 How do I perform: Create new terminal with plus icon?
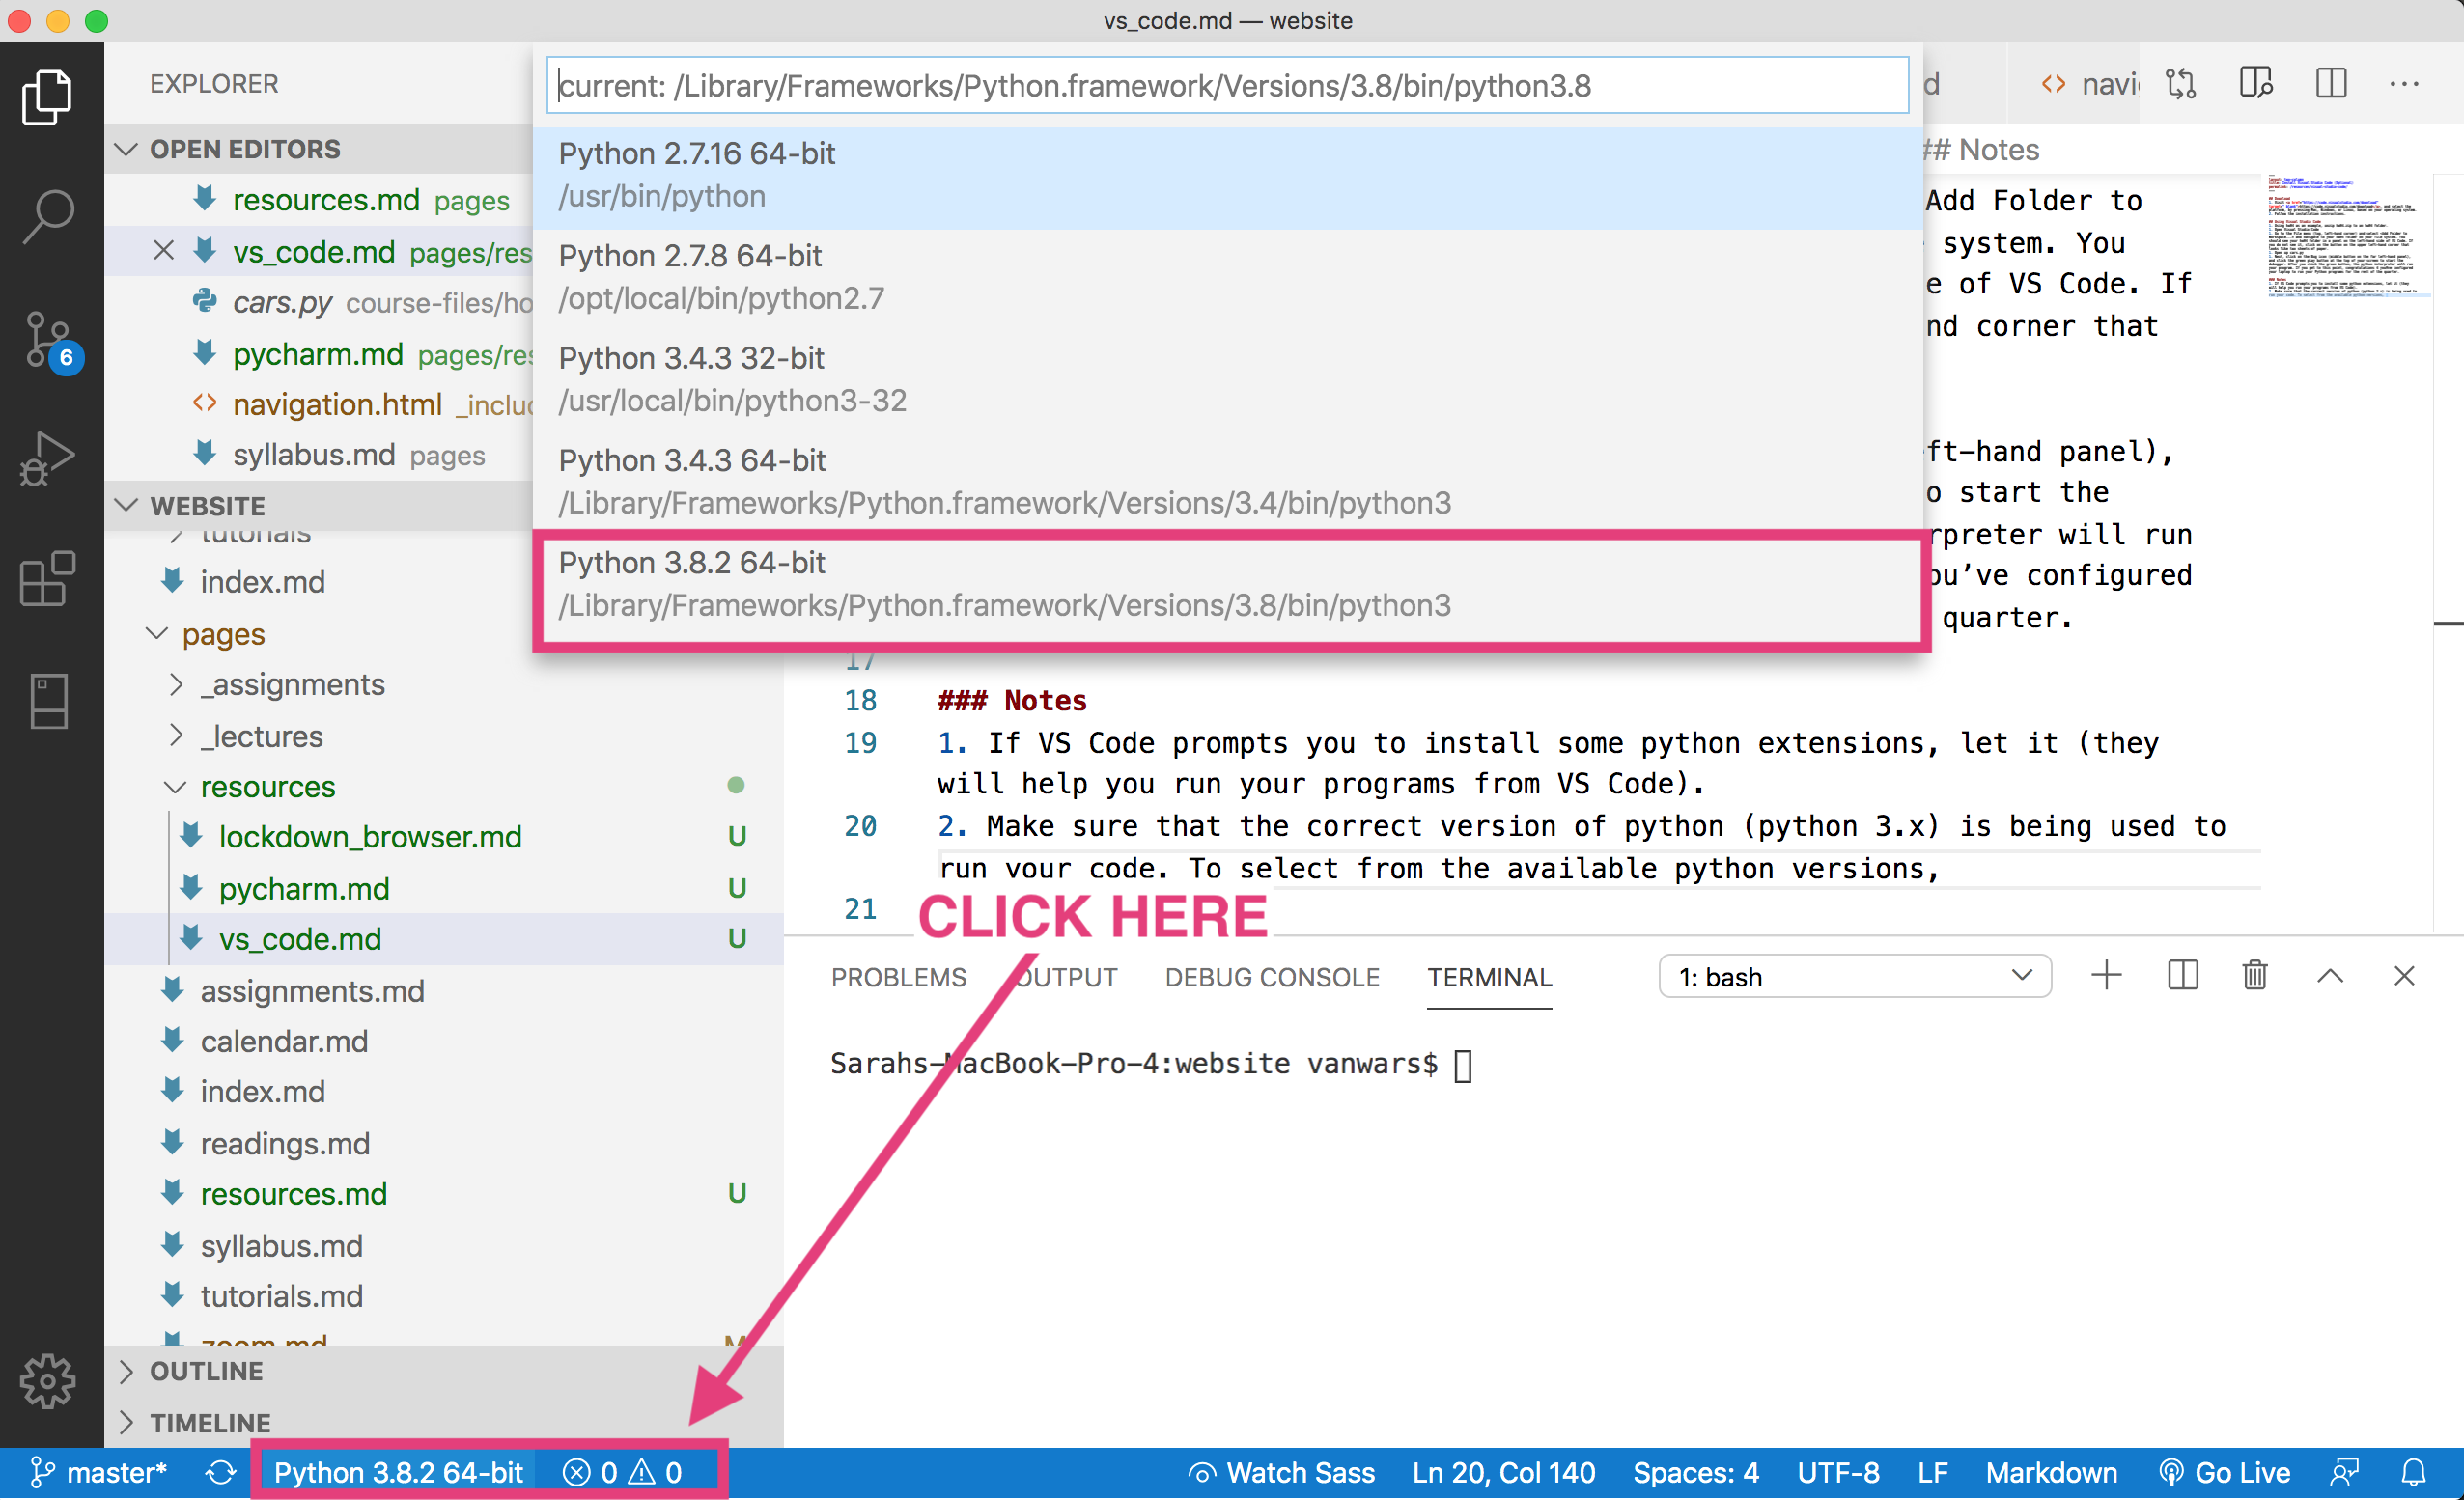point(2106,976)
